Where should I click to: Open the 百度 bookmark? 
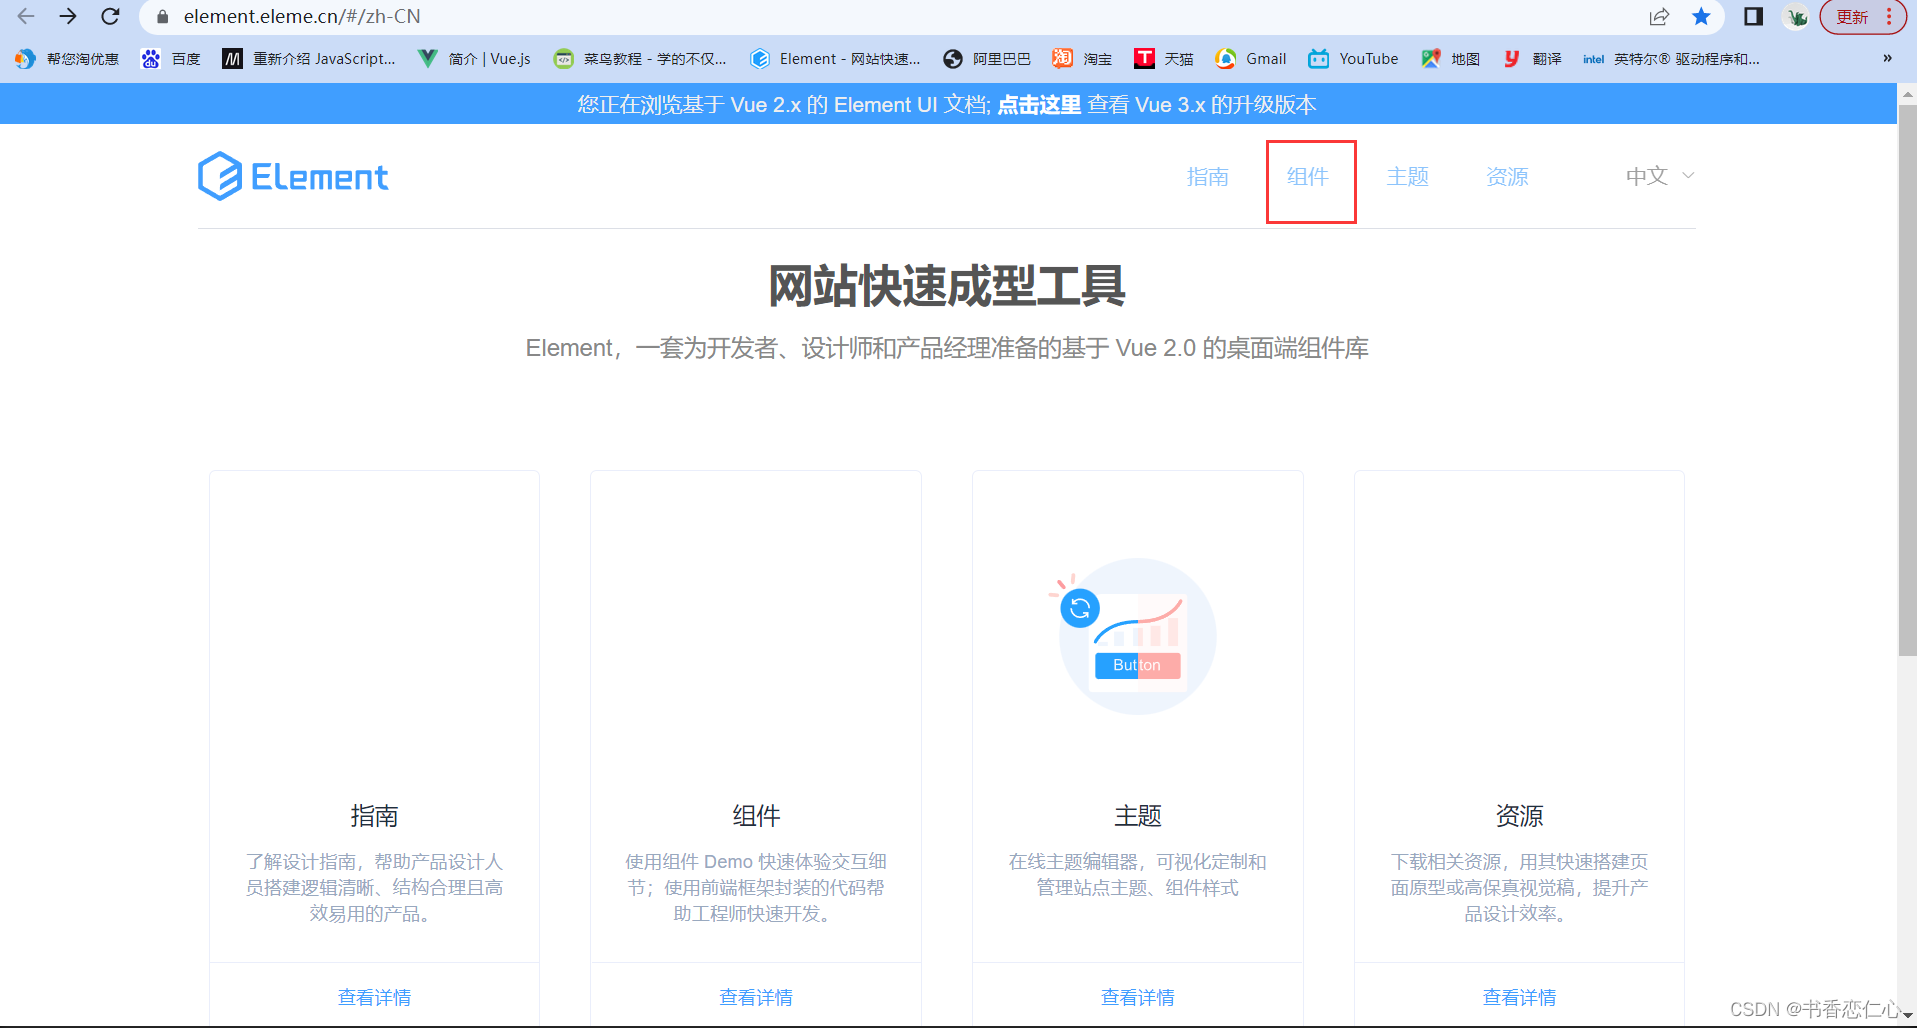pyautogui.click(x=171, y=59)
